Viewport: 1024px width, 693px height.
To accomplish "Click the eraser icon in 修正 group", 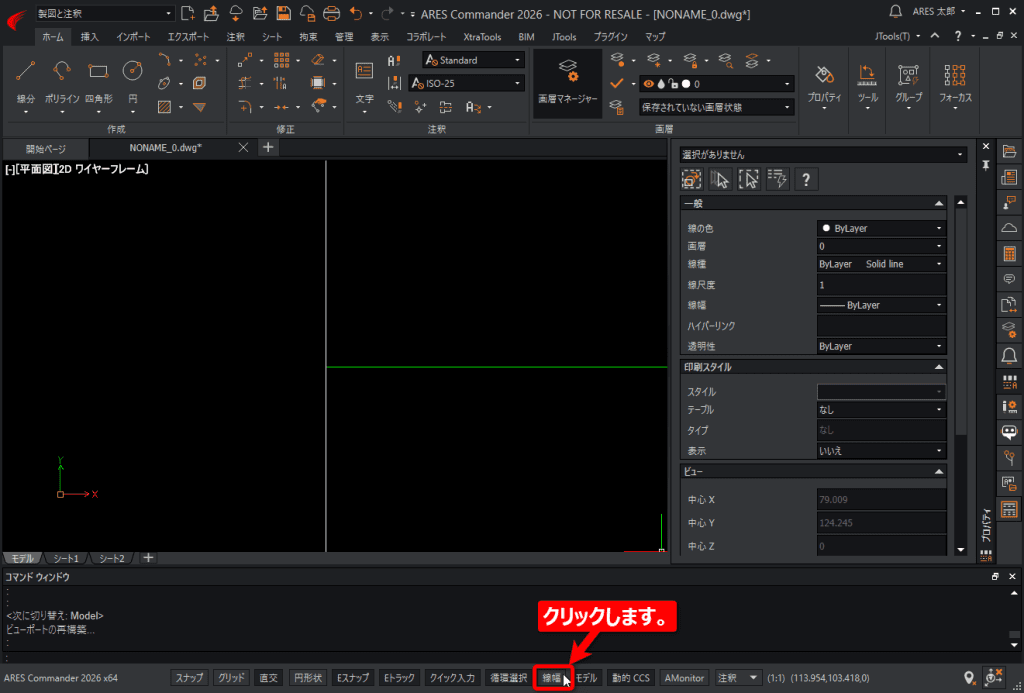I will click(318, 60).
